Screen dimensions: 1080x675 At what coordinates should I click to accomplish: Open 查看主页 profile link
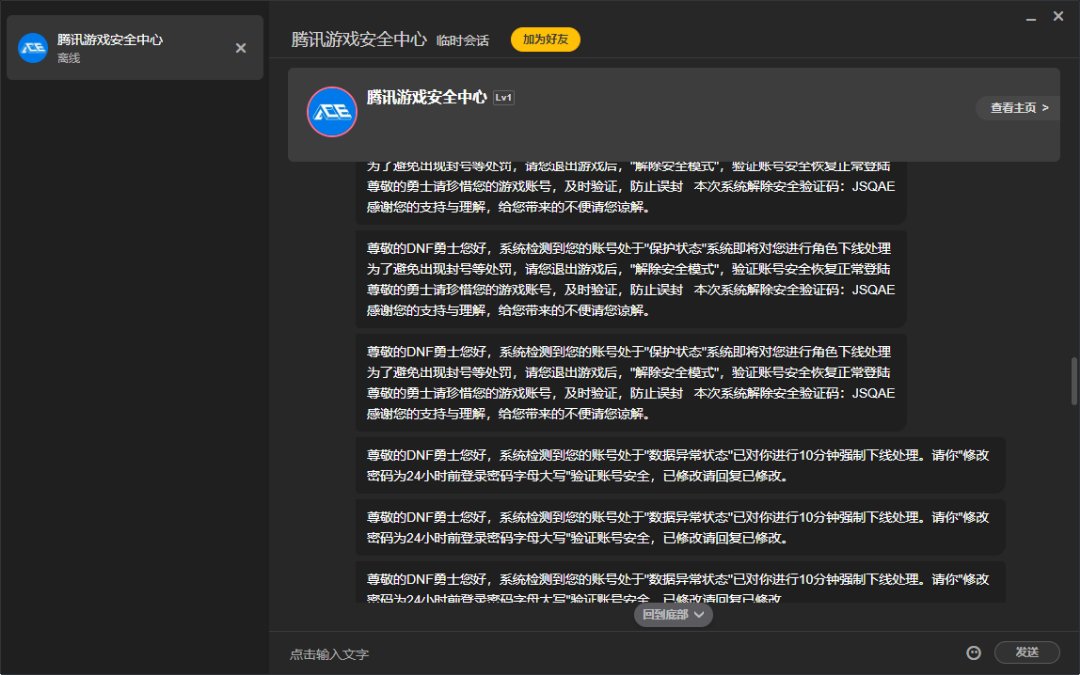click(1019, 107)
